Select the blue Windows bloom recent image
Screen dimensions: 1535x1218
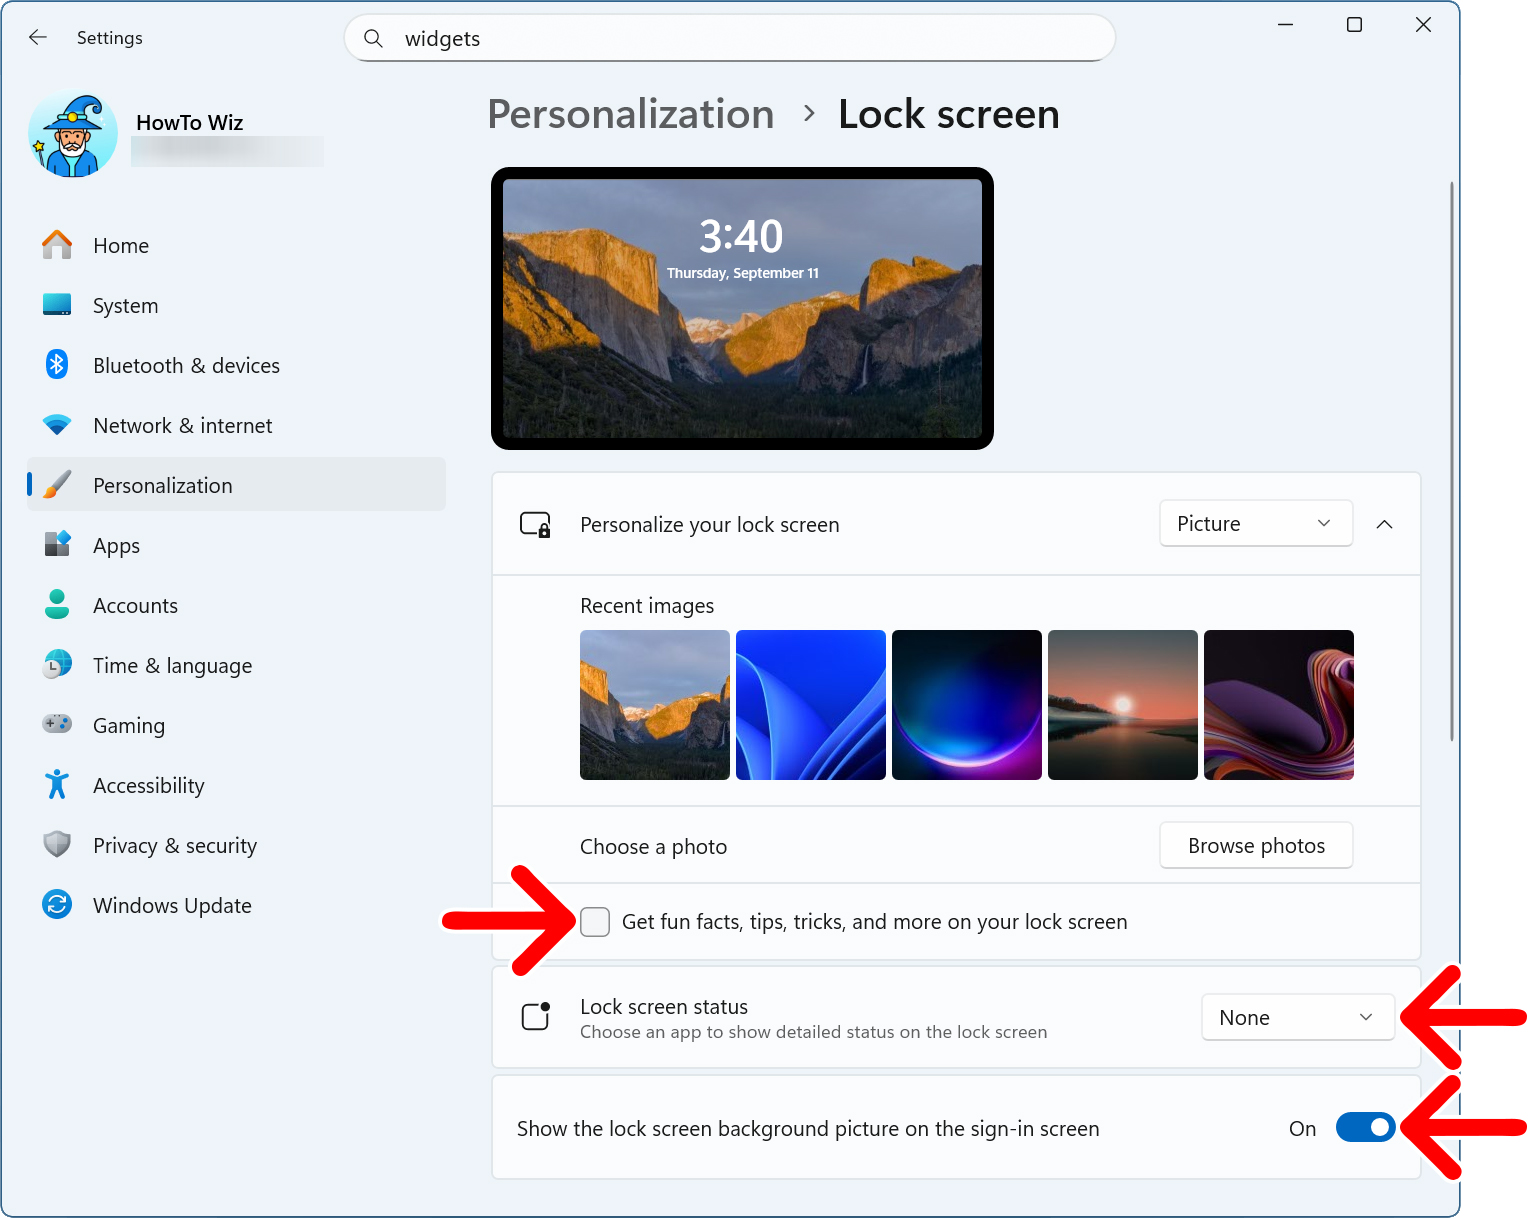tap(810, 705)
